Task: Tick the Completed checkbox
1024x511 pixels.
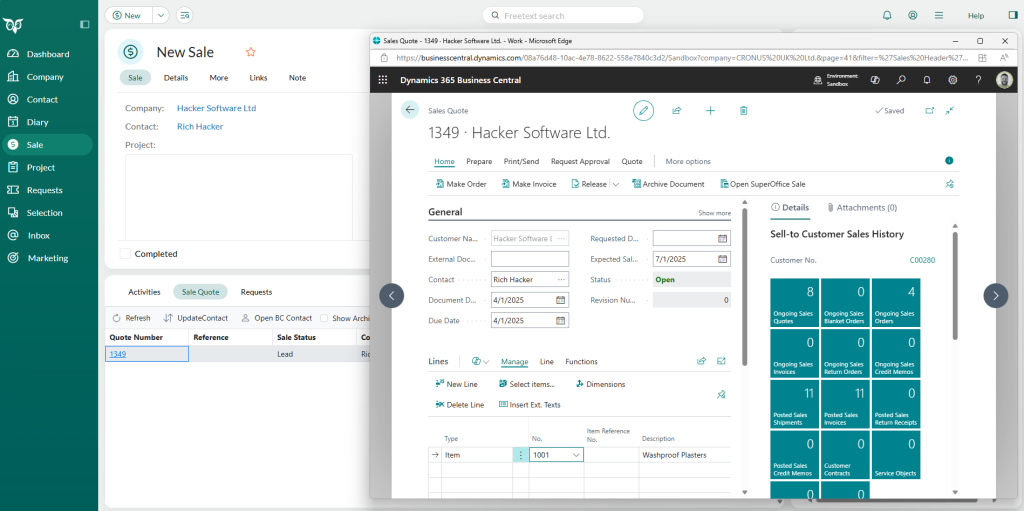Action: click(x=125, y=254)
